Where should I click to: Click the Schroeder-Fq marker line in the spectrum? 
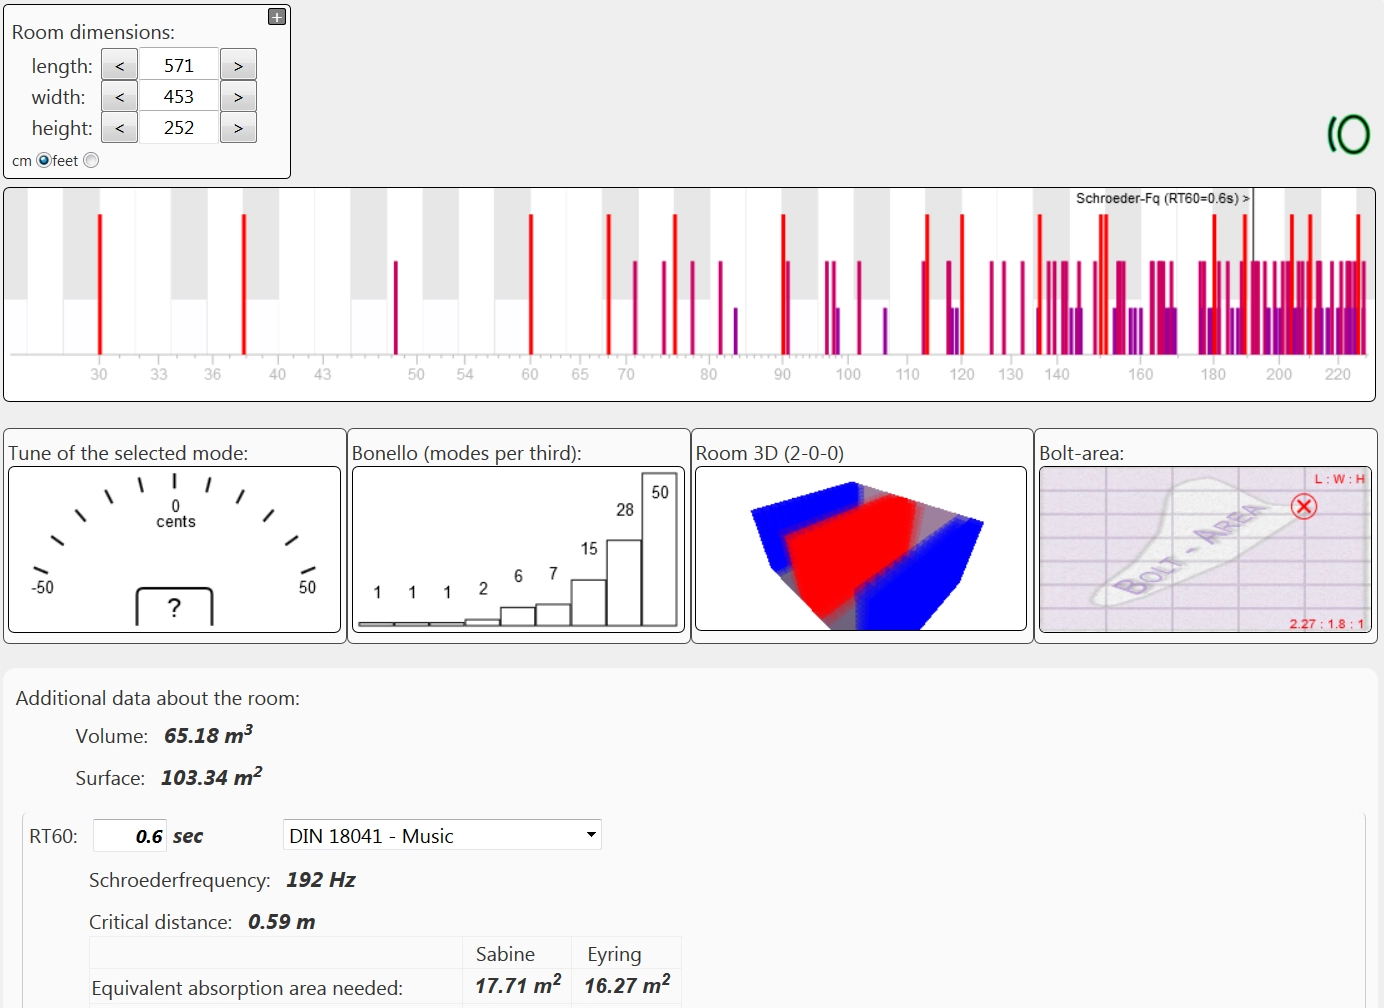(x=1253, y=230)
